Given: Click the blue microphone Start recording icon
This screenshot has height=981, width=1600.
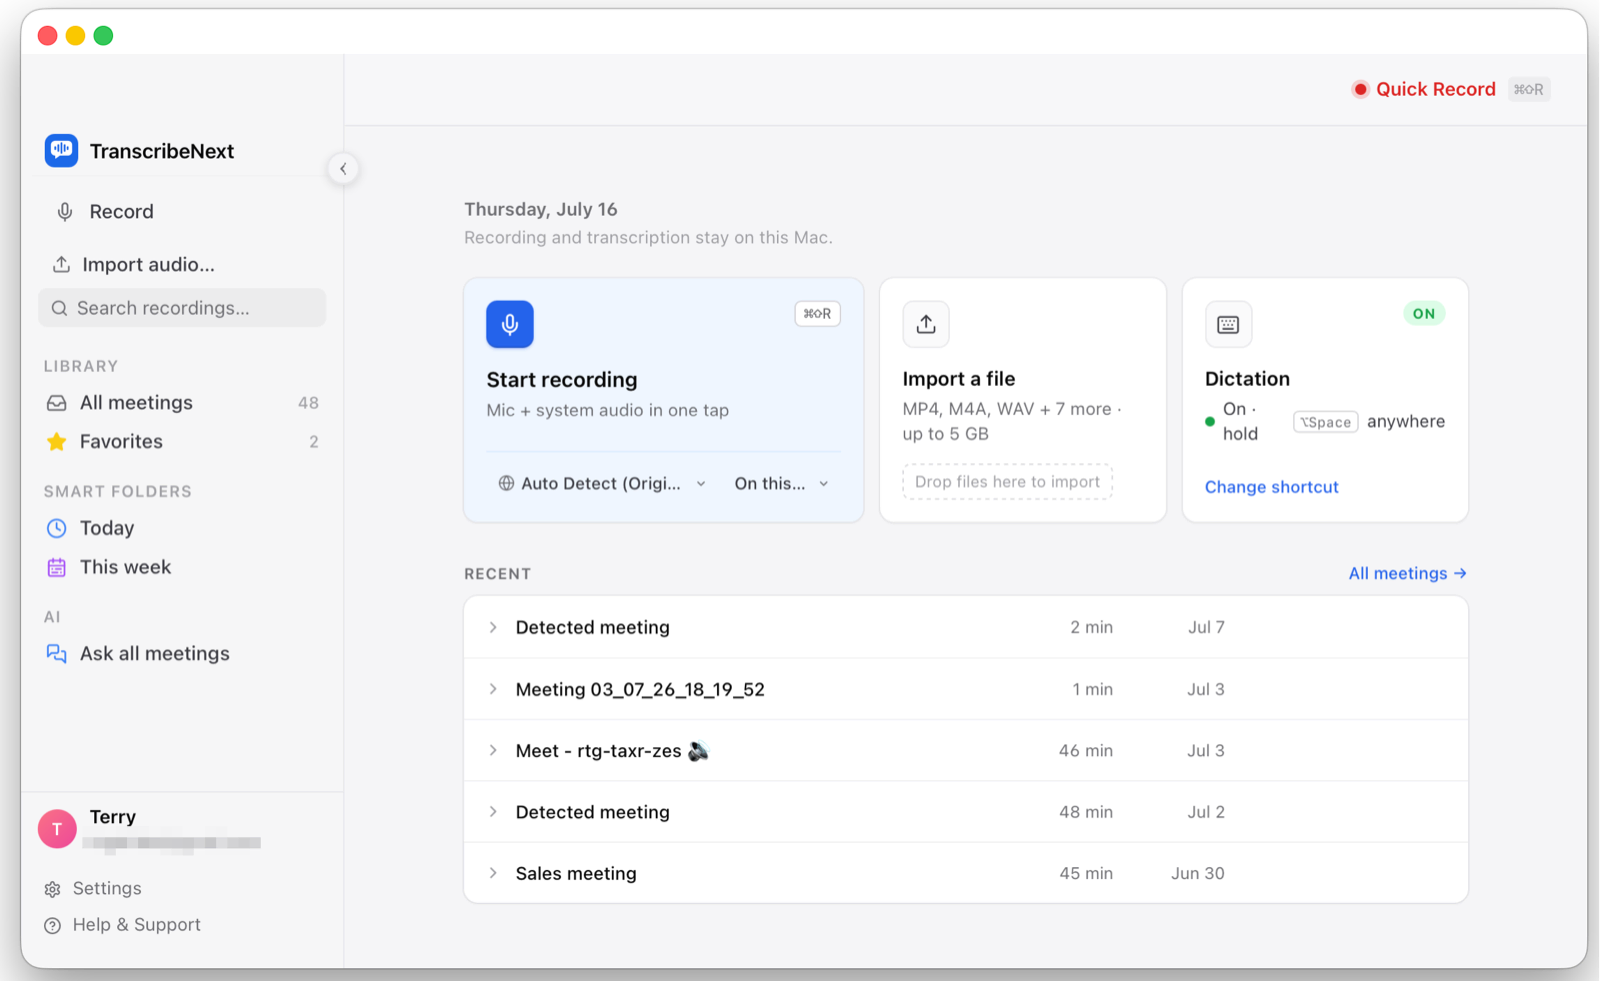Looking at the screenshot, I should pos(510,324).
